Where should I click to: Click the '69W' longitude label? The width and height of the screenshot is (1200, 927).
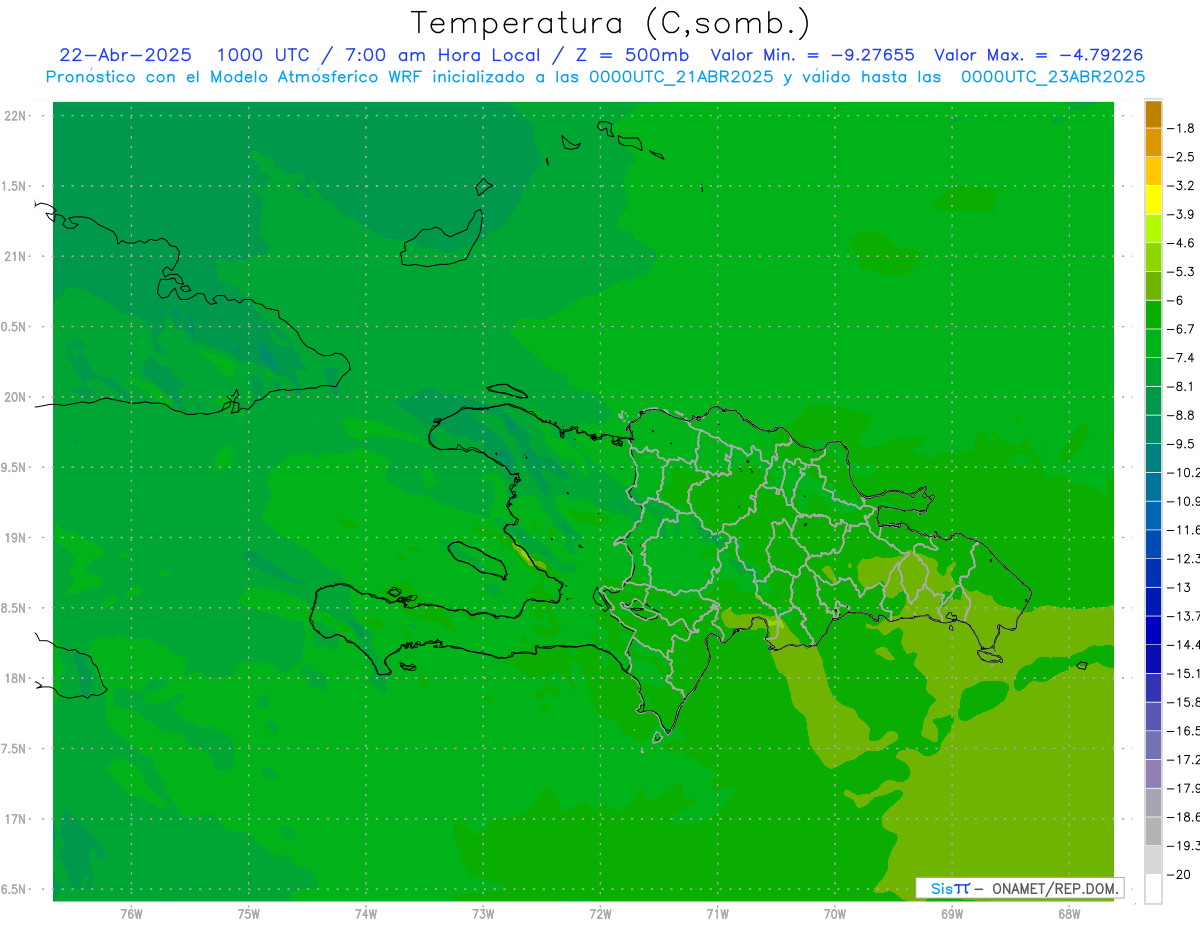(x=952, y=913)
